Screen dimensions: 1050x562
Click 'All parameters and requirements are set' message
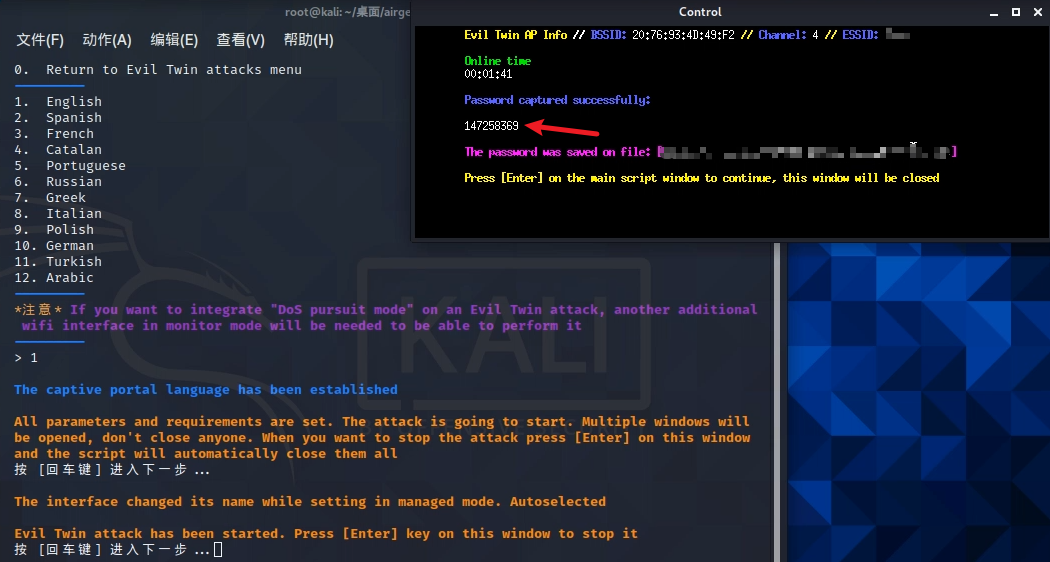382,438
